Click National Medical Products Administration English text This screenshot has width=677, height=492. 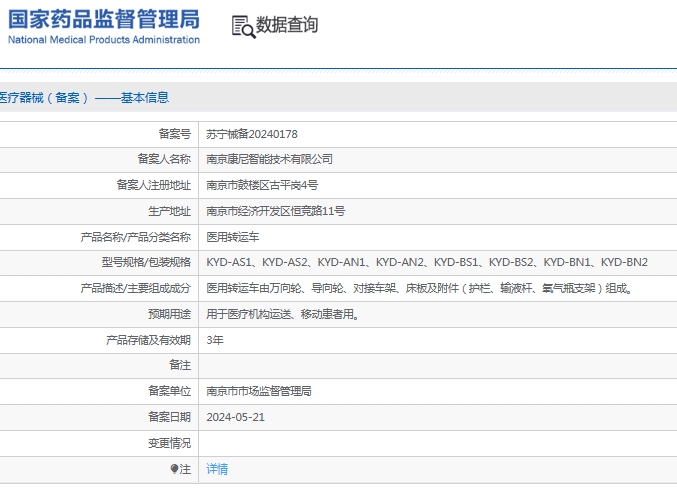coord(104,40)
